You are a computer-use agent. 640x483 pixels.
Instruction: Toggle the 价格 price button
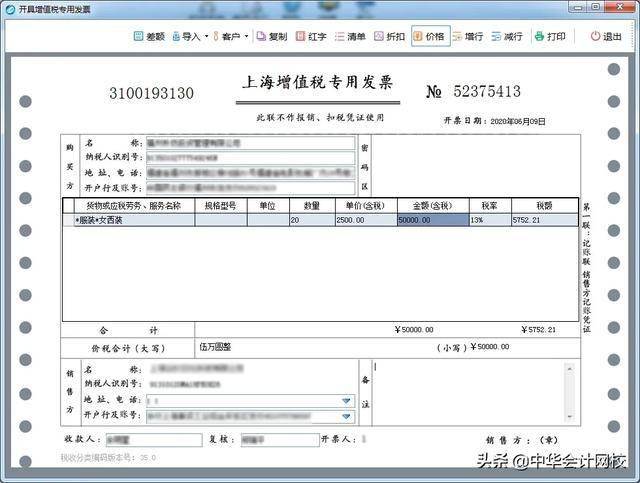[x=431, y=36]
